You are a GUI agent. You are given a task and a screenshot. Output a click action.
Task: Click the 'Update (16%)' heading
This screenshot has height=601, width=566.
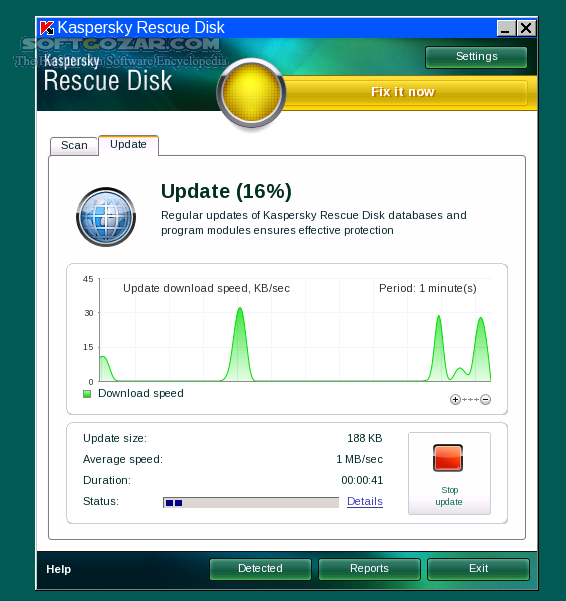point(226,191)
